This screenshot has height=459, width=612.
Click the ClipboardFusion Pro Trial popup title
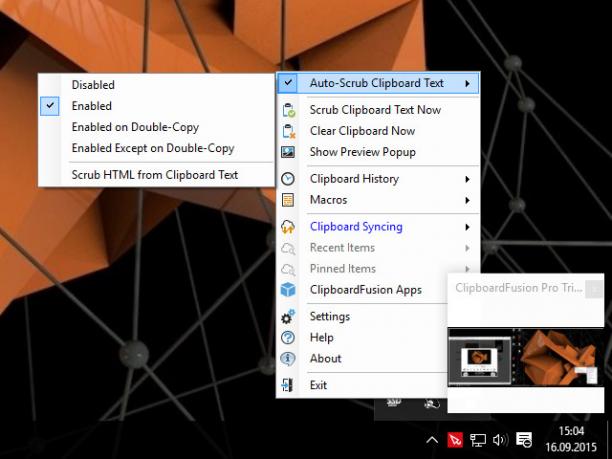click(x=518, y=288)
